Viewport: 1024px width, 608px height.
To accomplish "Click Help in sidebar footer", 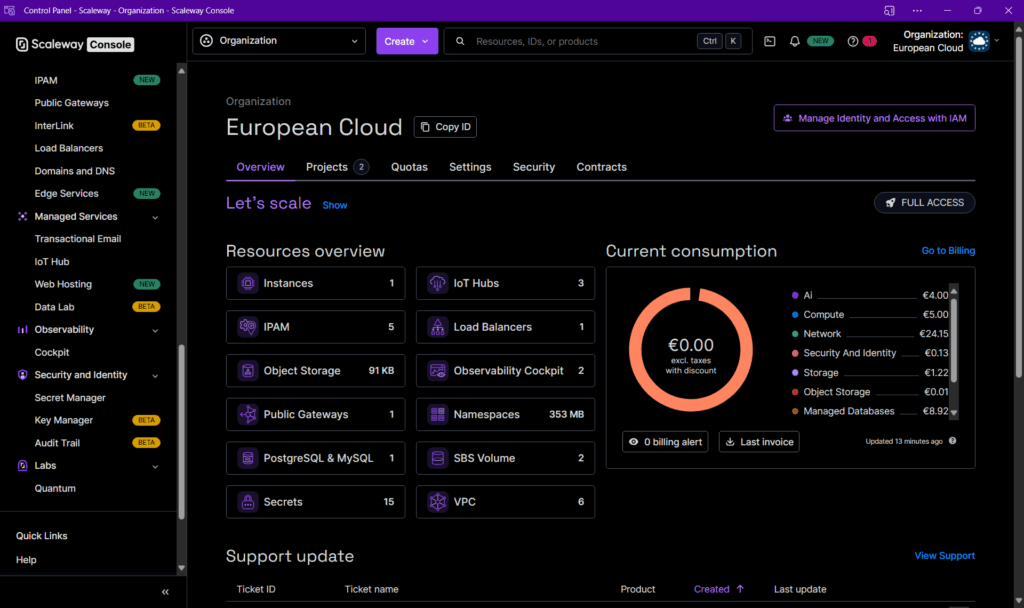I will pyautogui.click(x=26, y=560).
